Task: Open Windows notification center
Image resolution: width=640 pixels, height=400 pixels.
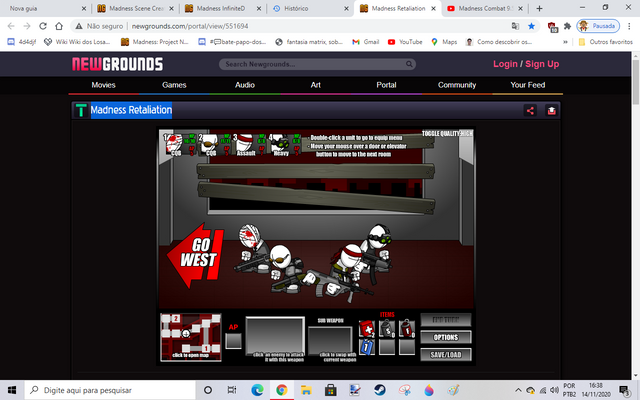Action: point(624,390)
